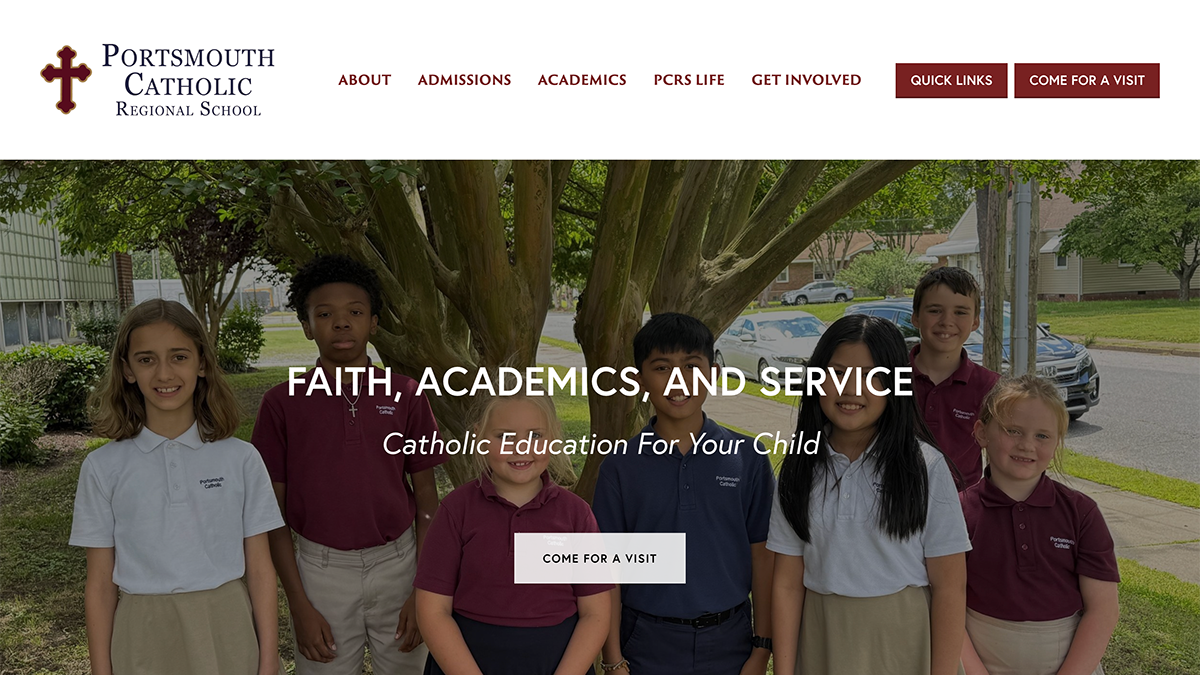Image resolution: width=1200 pixels, height=675 pixels.
Task: Open the About menu
Action: tap(364, 80)
